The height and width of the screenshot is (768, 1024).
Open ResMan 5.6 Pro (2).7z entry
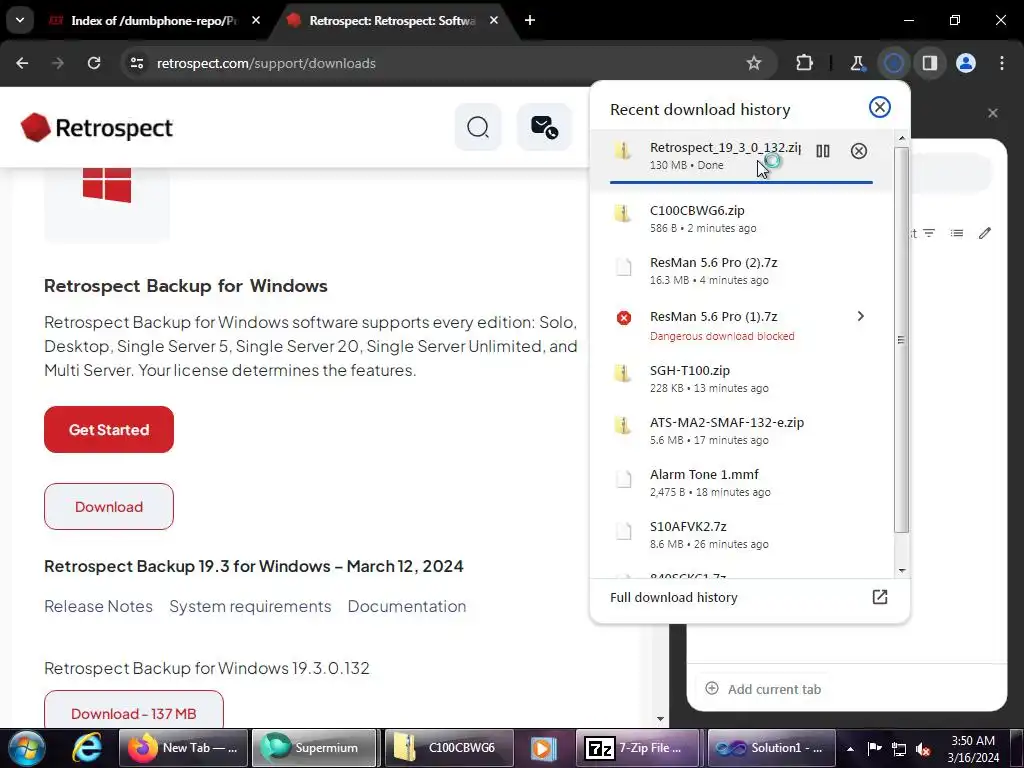point(741,271)
